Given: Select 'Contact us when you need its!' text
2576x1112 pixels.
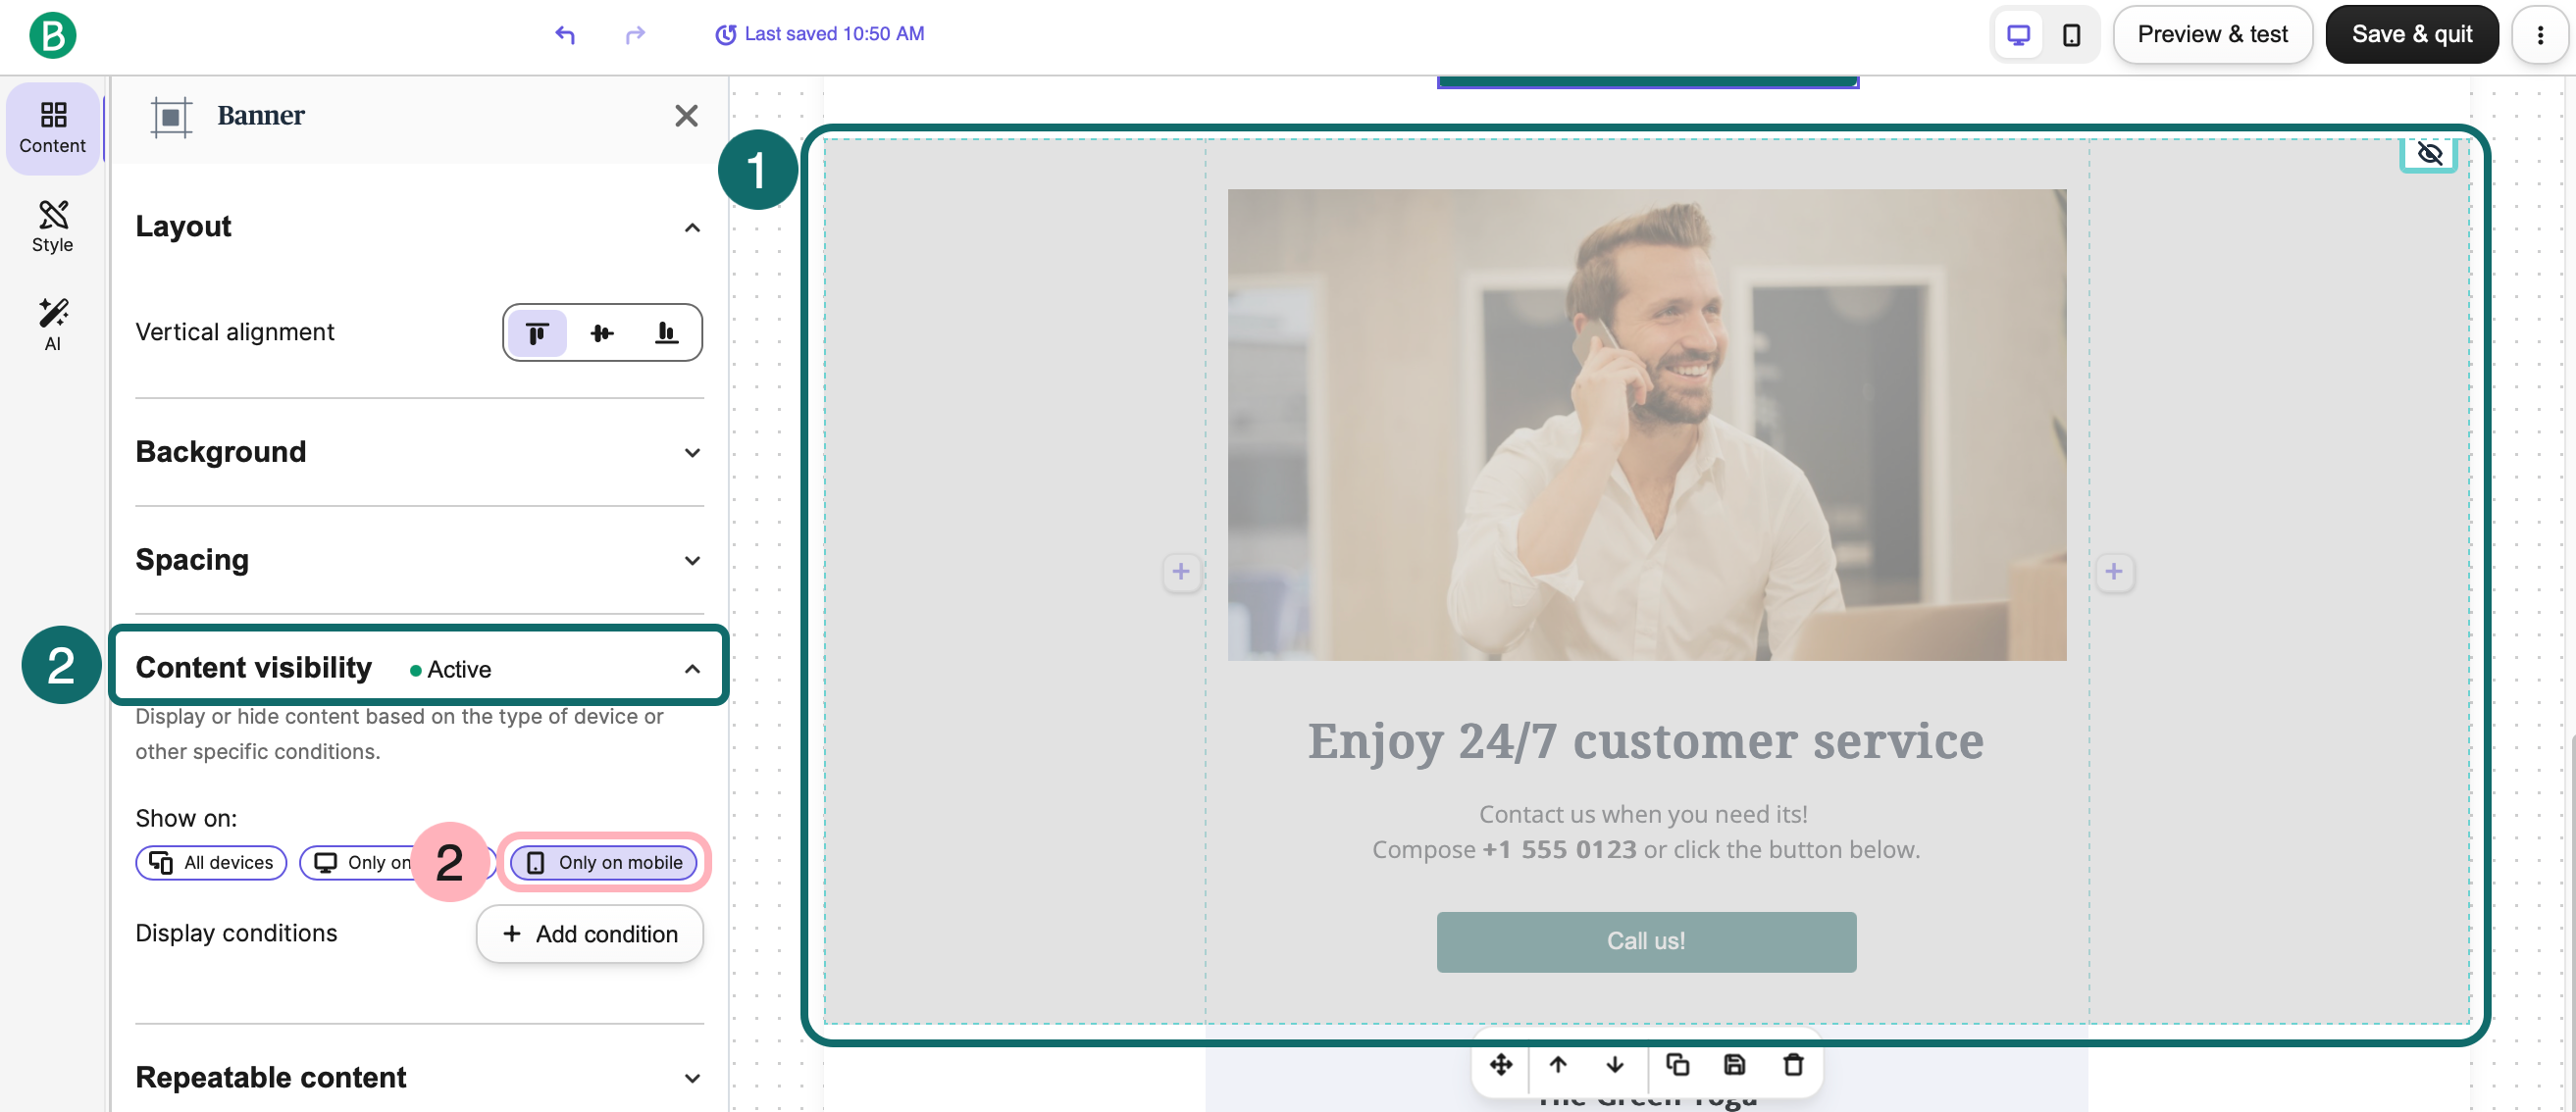Looking at the screenshot, I should [x=1643, y=814].
